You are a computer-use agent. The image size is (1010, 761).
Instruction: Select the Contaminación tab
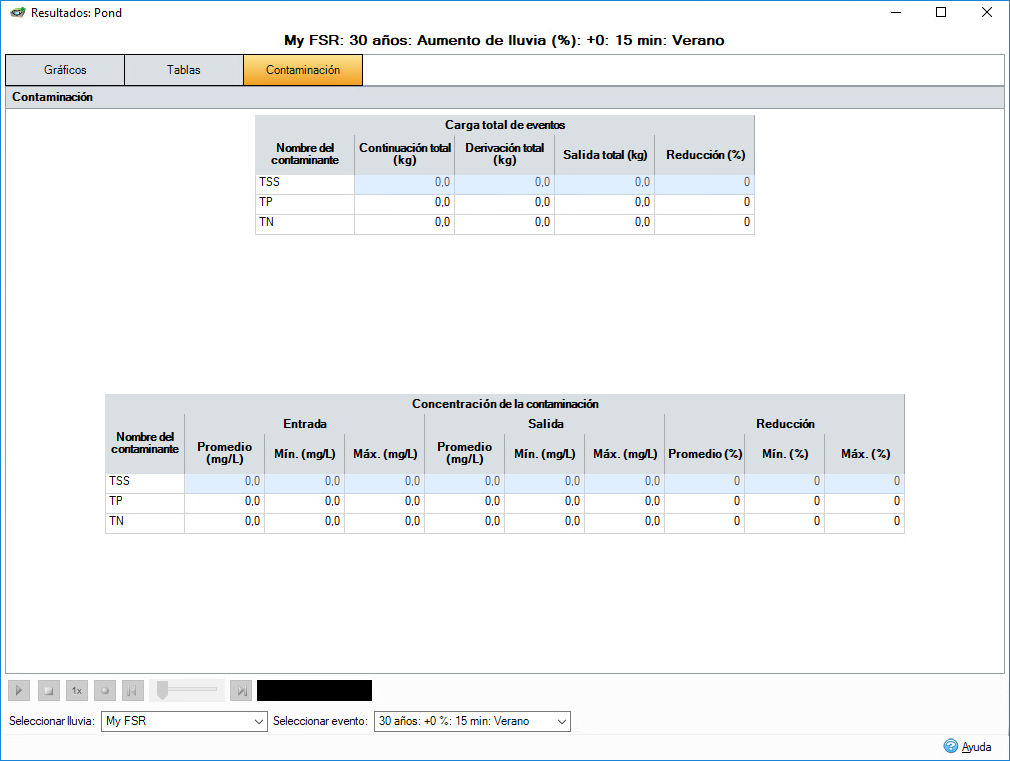[x=303, y=70]
